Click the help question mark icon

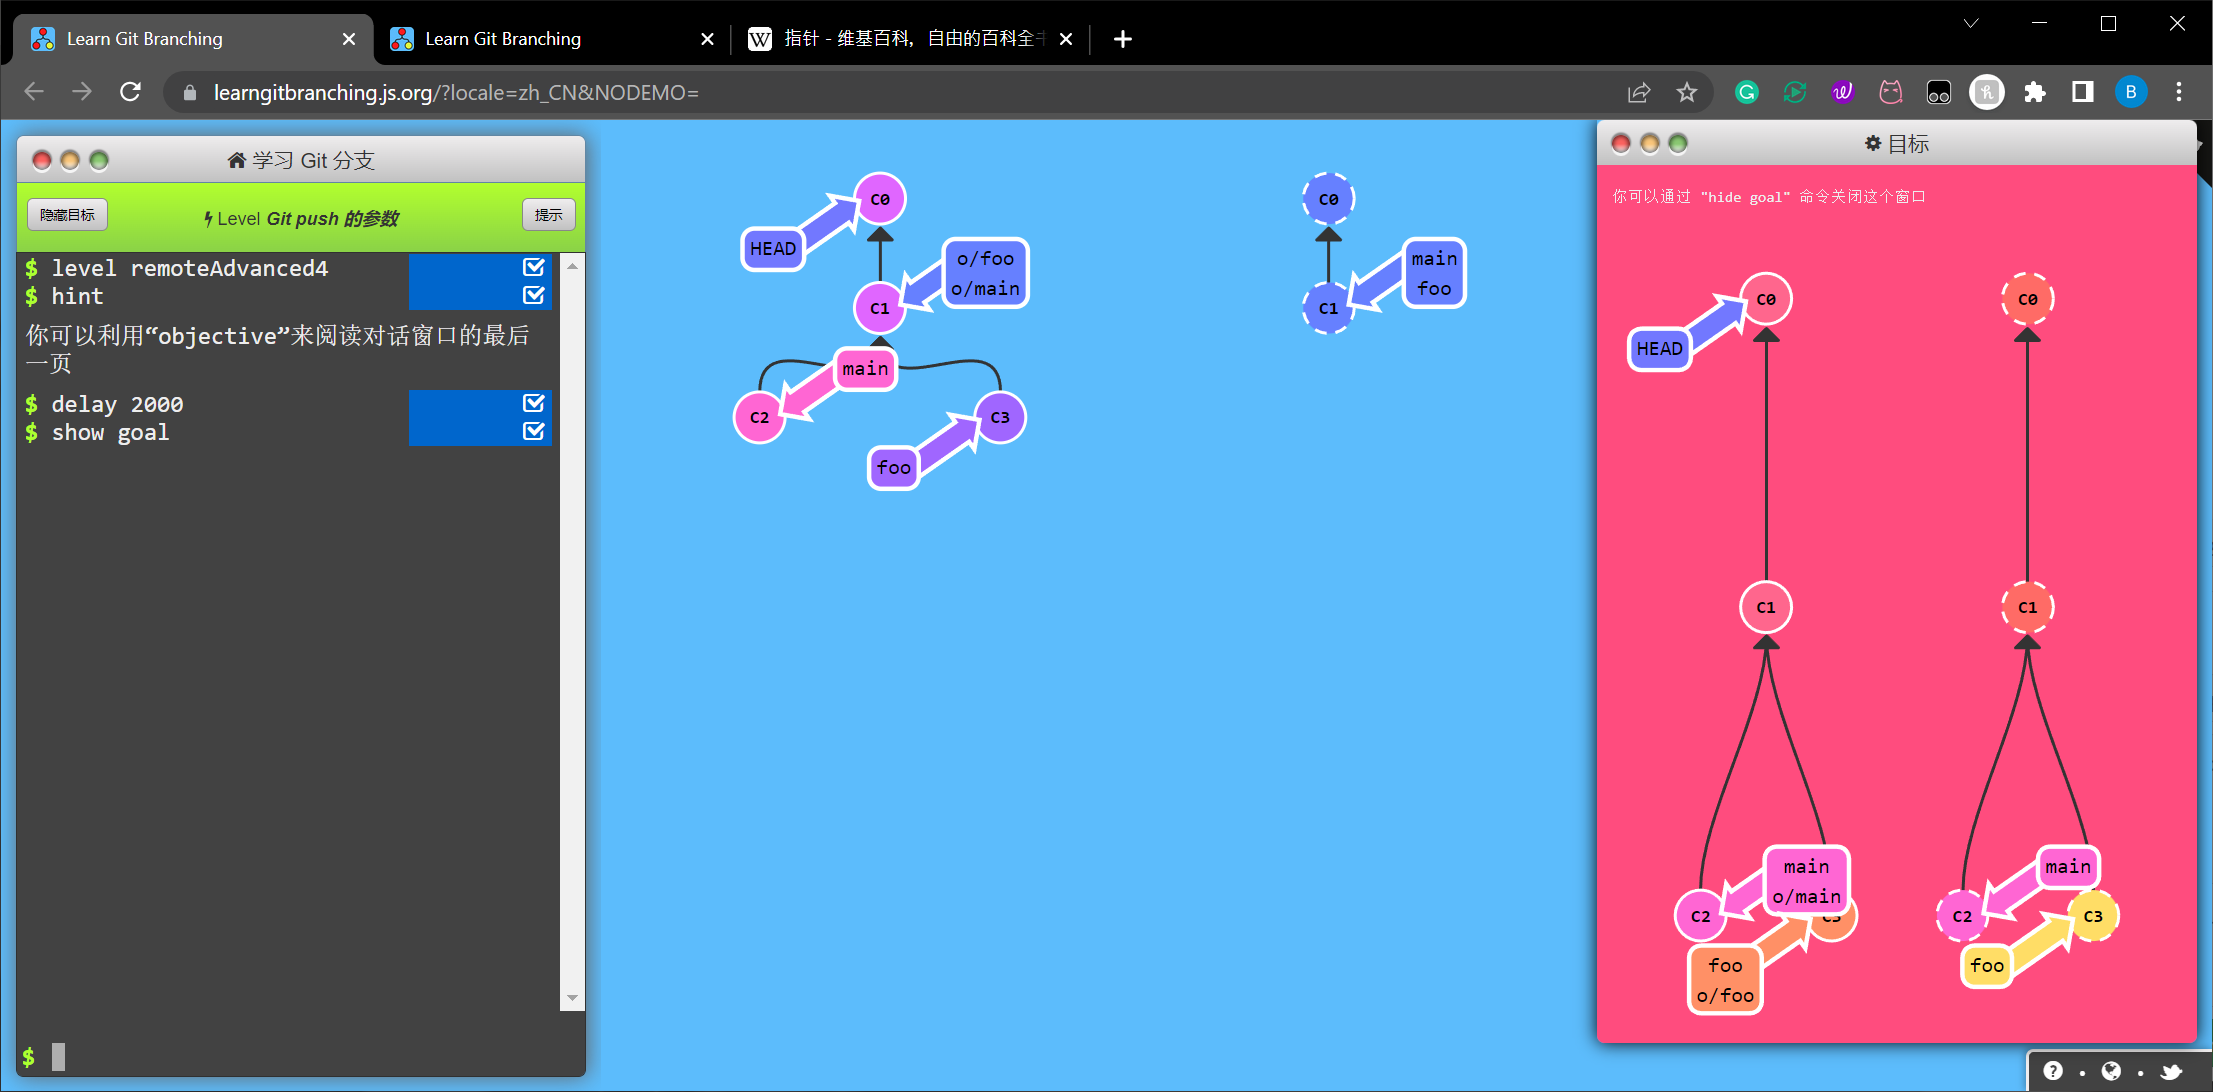(x=2053, y=1071)
